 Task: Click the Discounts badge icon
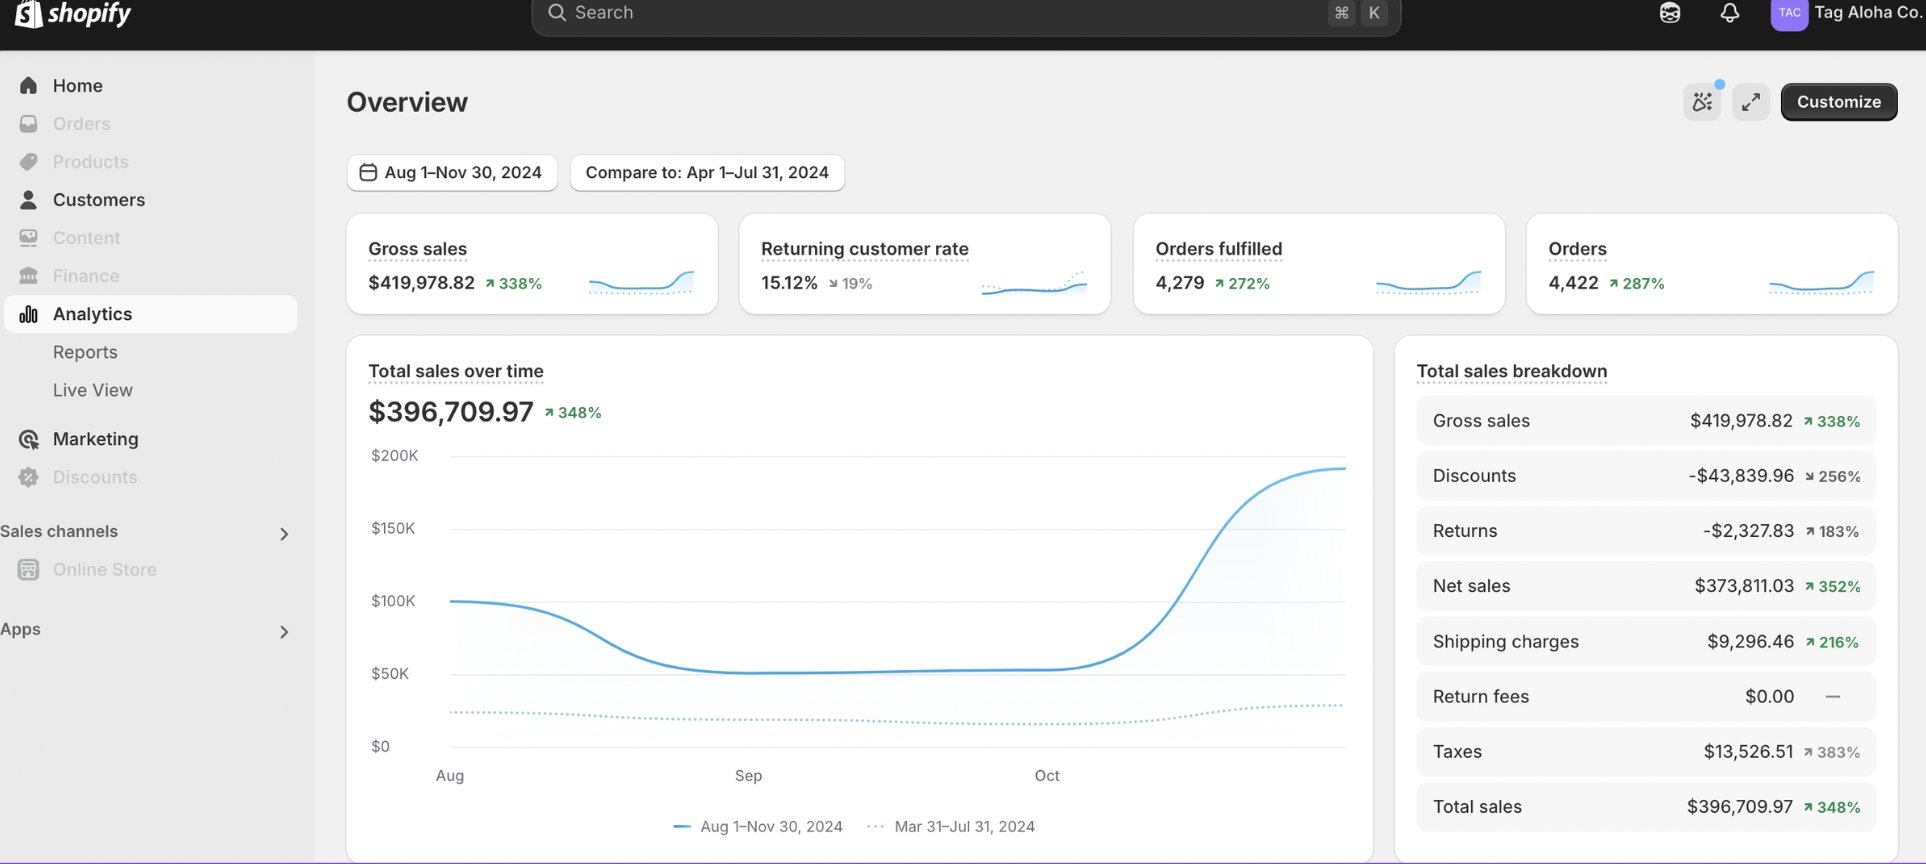tap(28, 477)
